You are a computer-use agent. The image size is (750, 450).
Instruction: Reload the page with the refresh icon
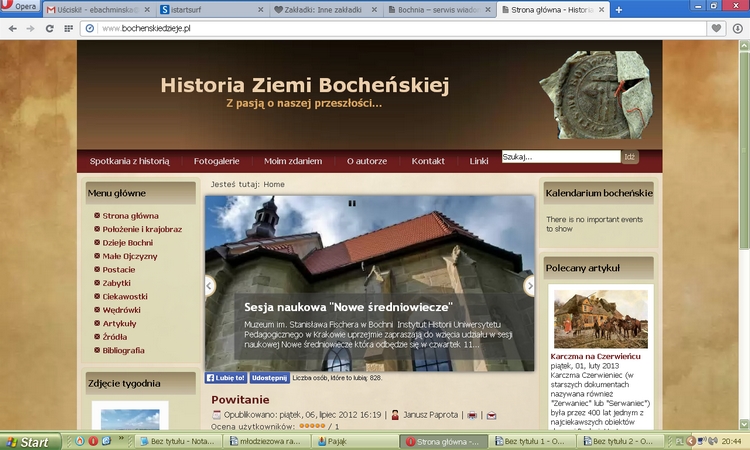coord(49,29)
